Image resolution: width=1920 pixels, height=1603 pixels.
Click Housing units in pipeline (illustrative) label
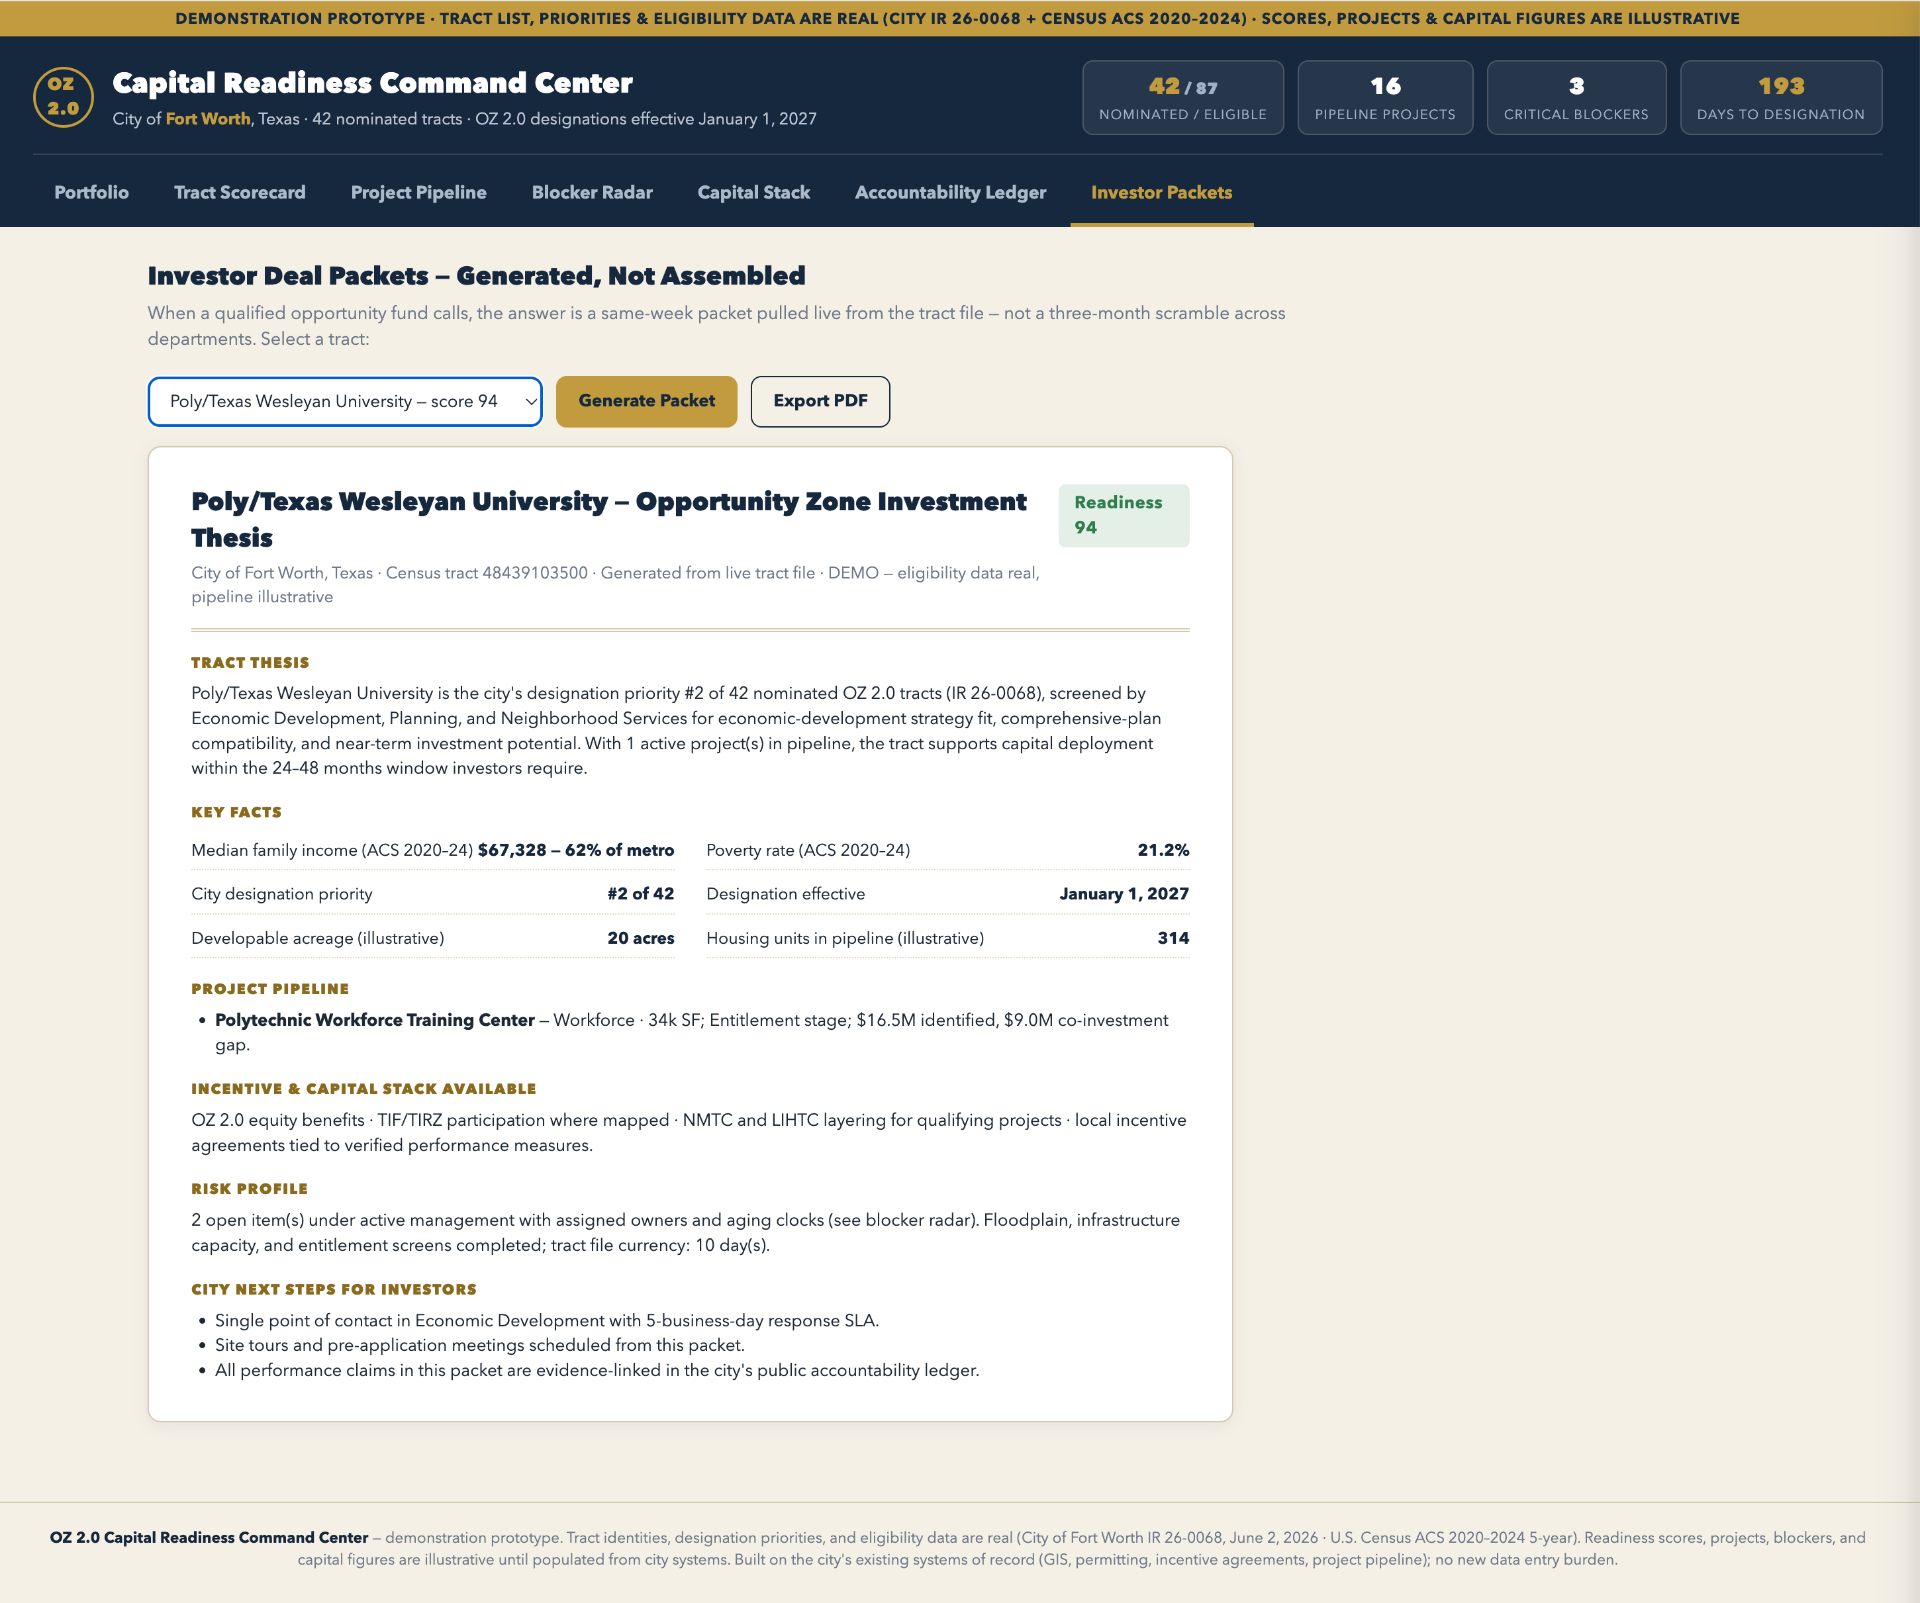(845, 938)
